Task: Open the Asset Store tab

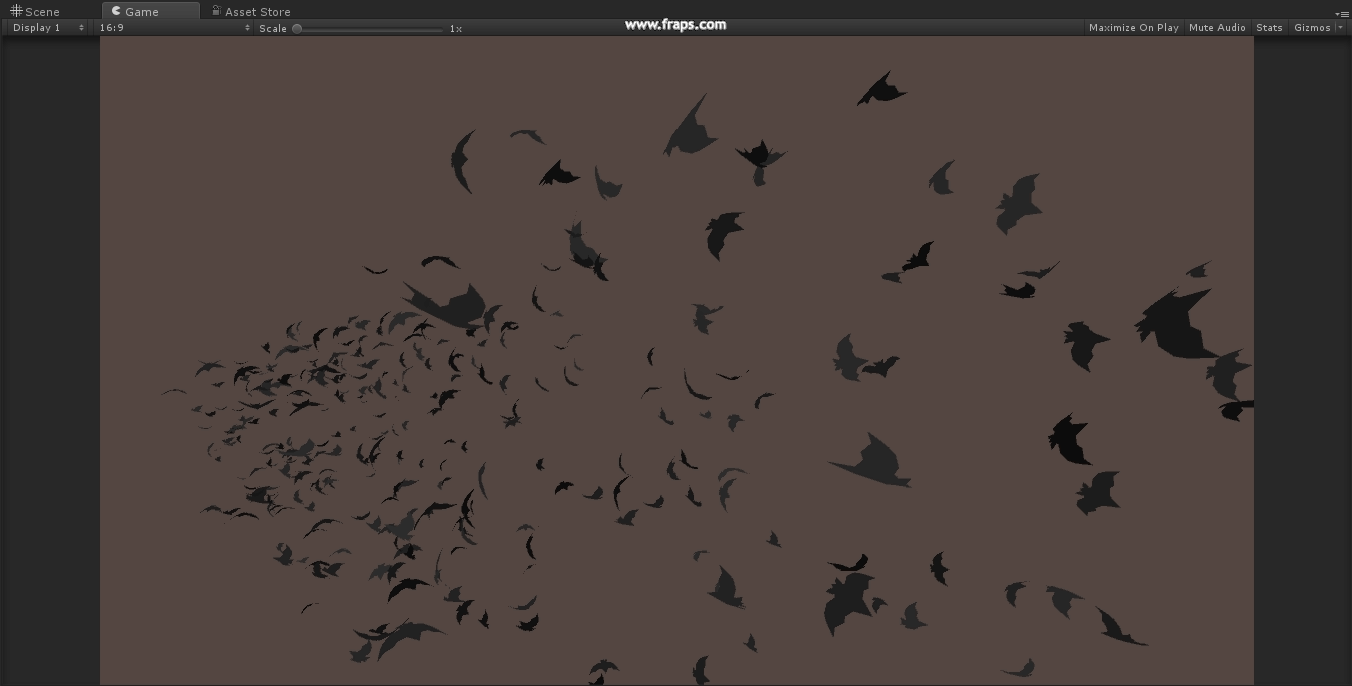Action: (250, 11)
